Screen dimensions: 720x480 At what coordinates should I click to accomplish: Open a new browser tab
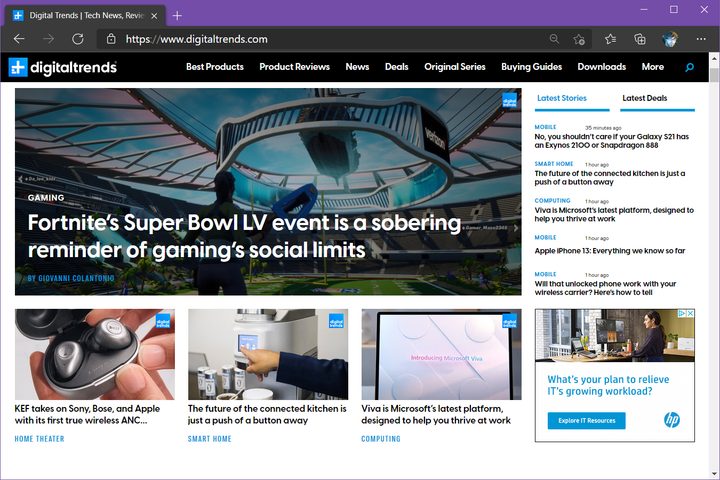tap(177, 16)
